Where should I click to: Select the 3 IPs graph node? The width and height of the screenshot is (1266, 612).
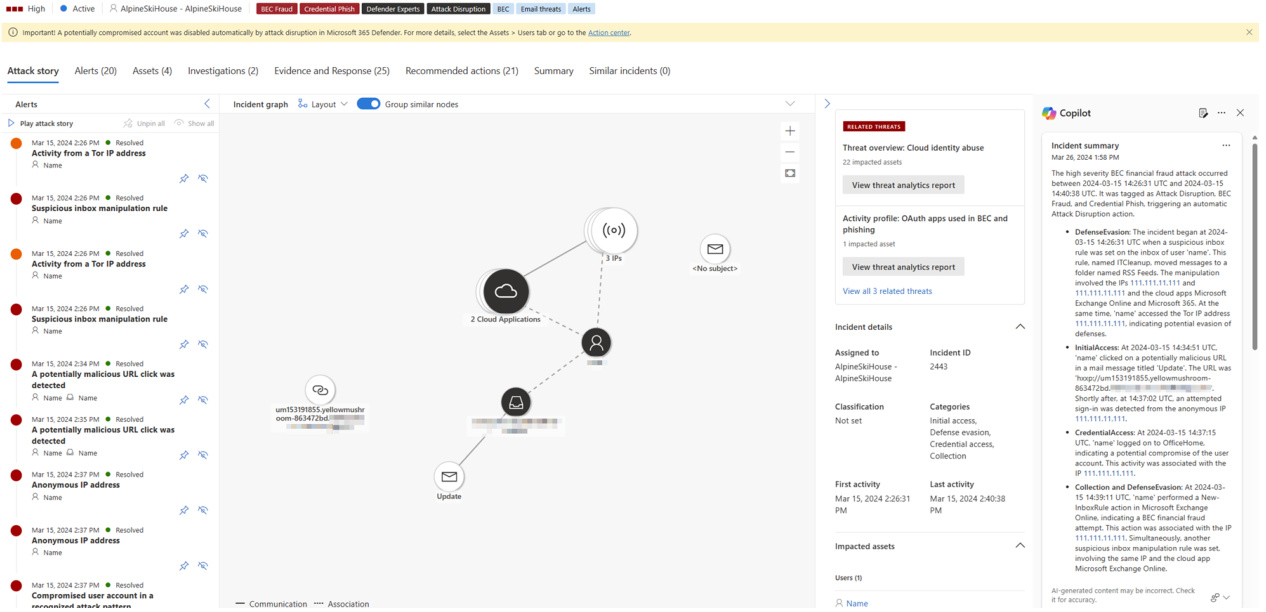coord(613,231)
